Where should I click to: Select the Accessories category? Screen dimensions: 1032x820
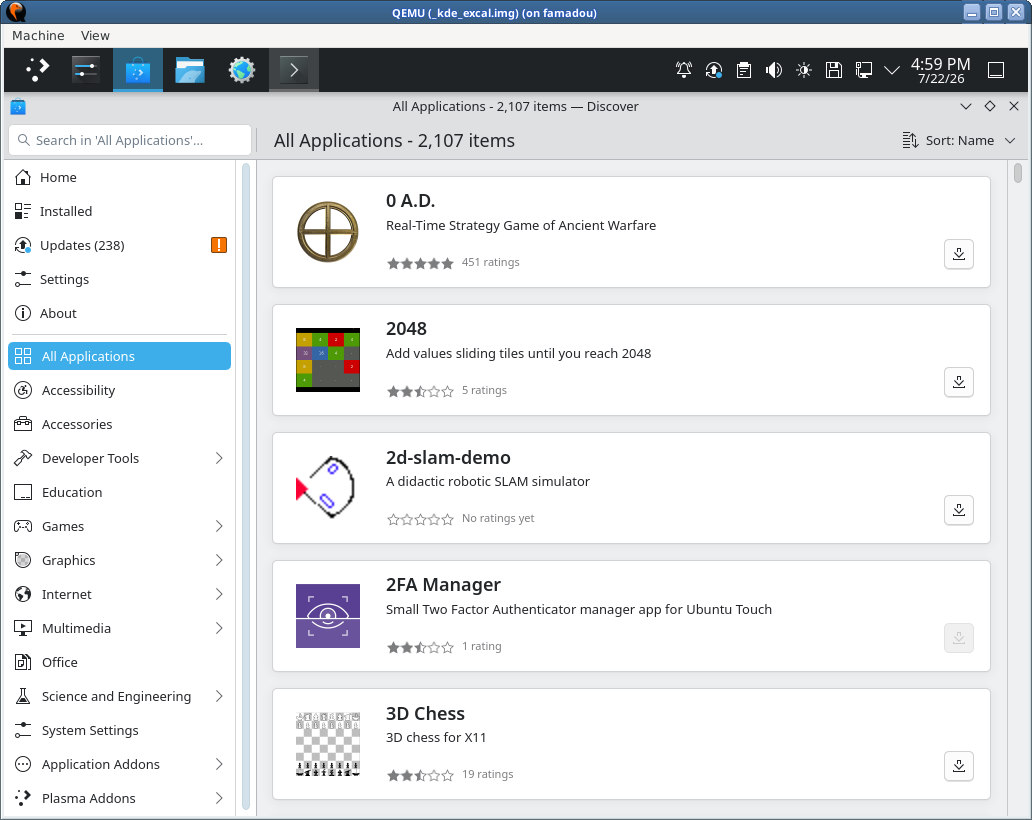pos(119,424)
